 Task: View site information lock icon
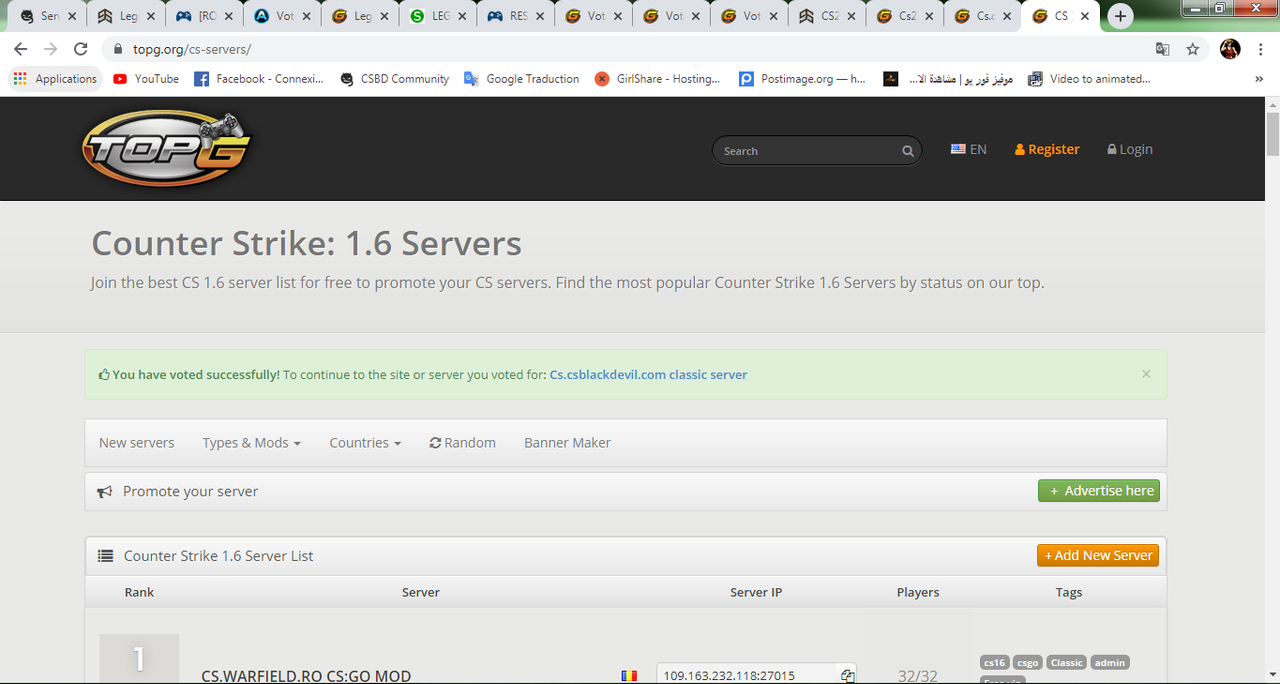click(118, 49)
